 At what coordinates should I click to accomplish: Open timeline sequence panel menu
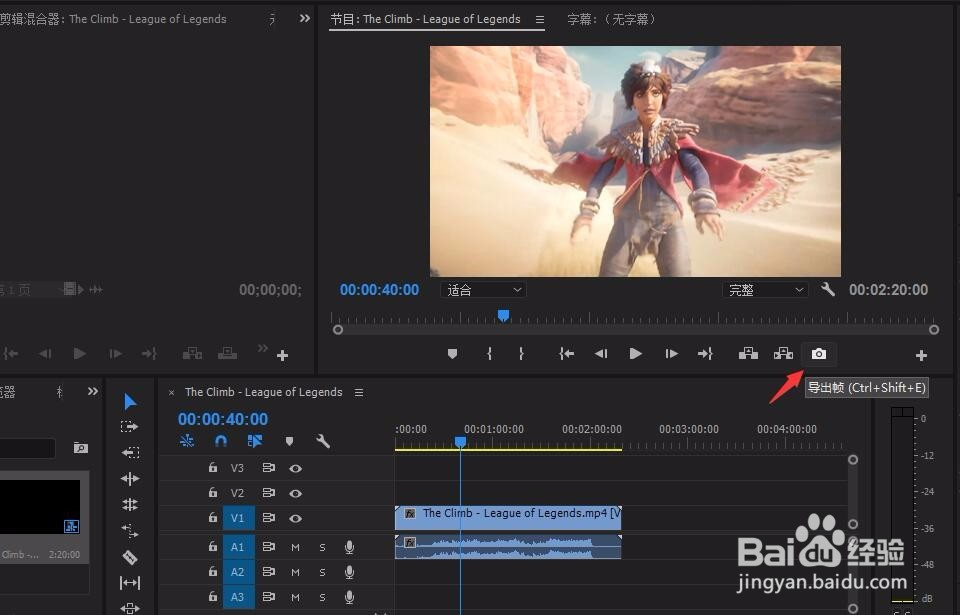coord(359,392)
